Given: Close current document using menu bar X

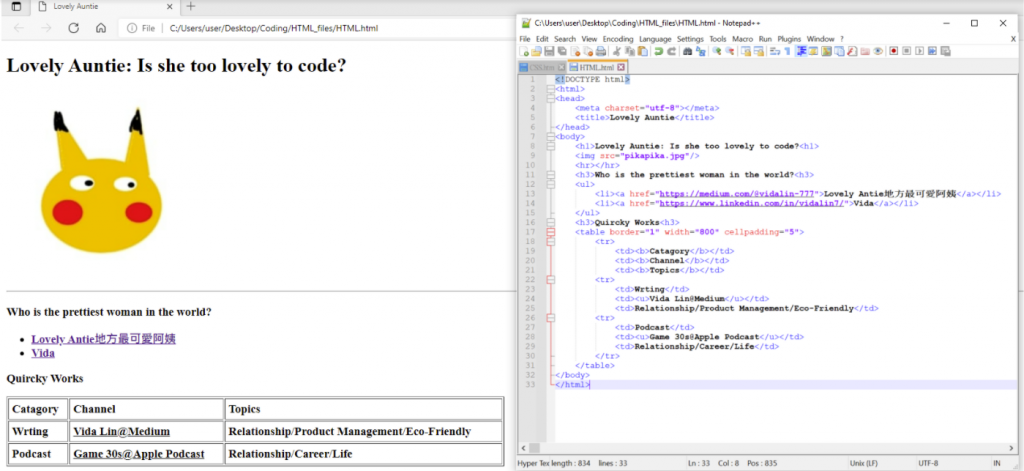Looking at the screenshot, I should pyautogui.click(x=1014, y=39).
